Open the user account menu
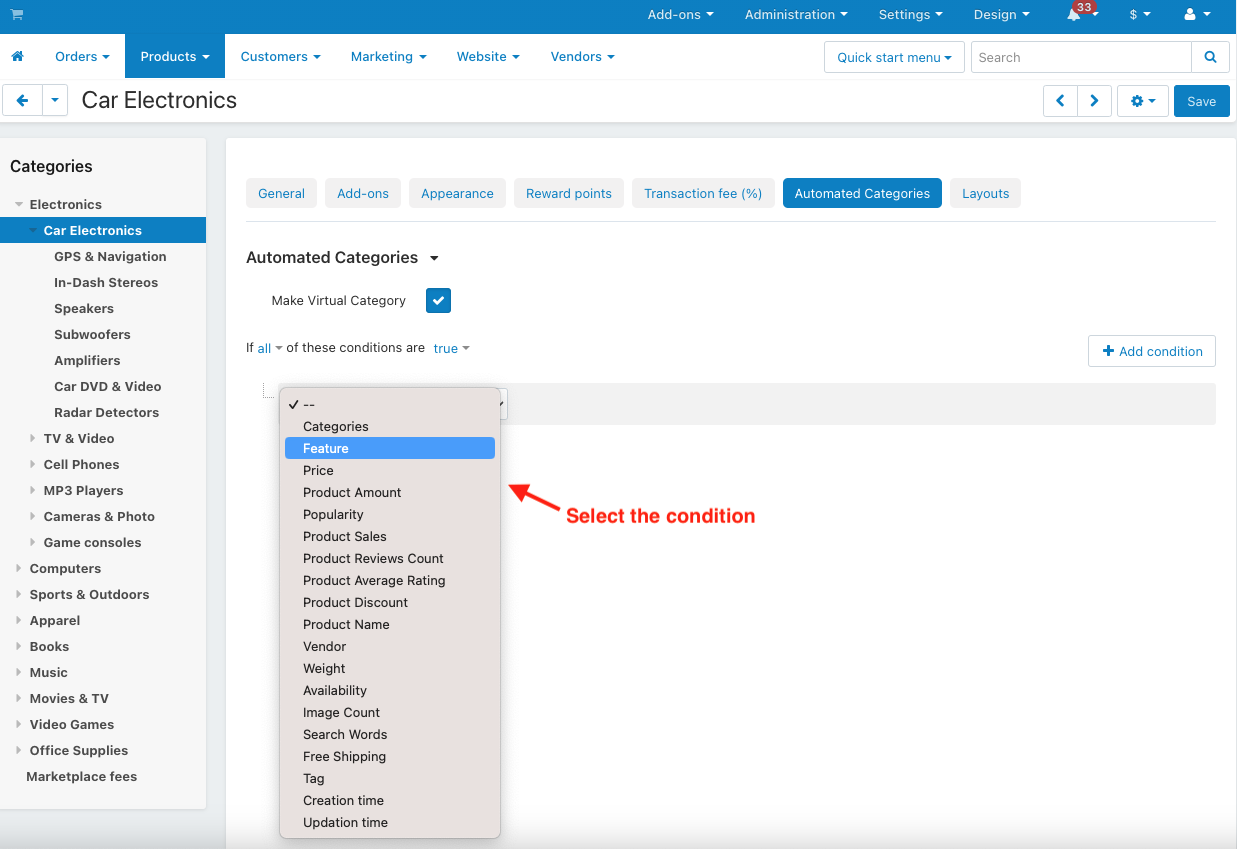 [x=1197, y=15]
